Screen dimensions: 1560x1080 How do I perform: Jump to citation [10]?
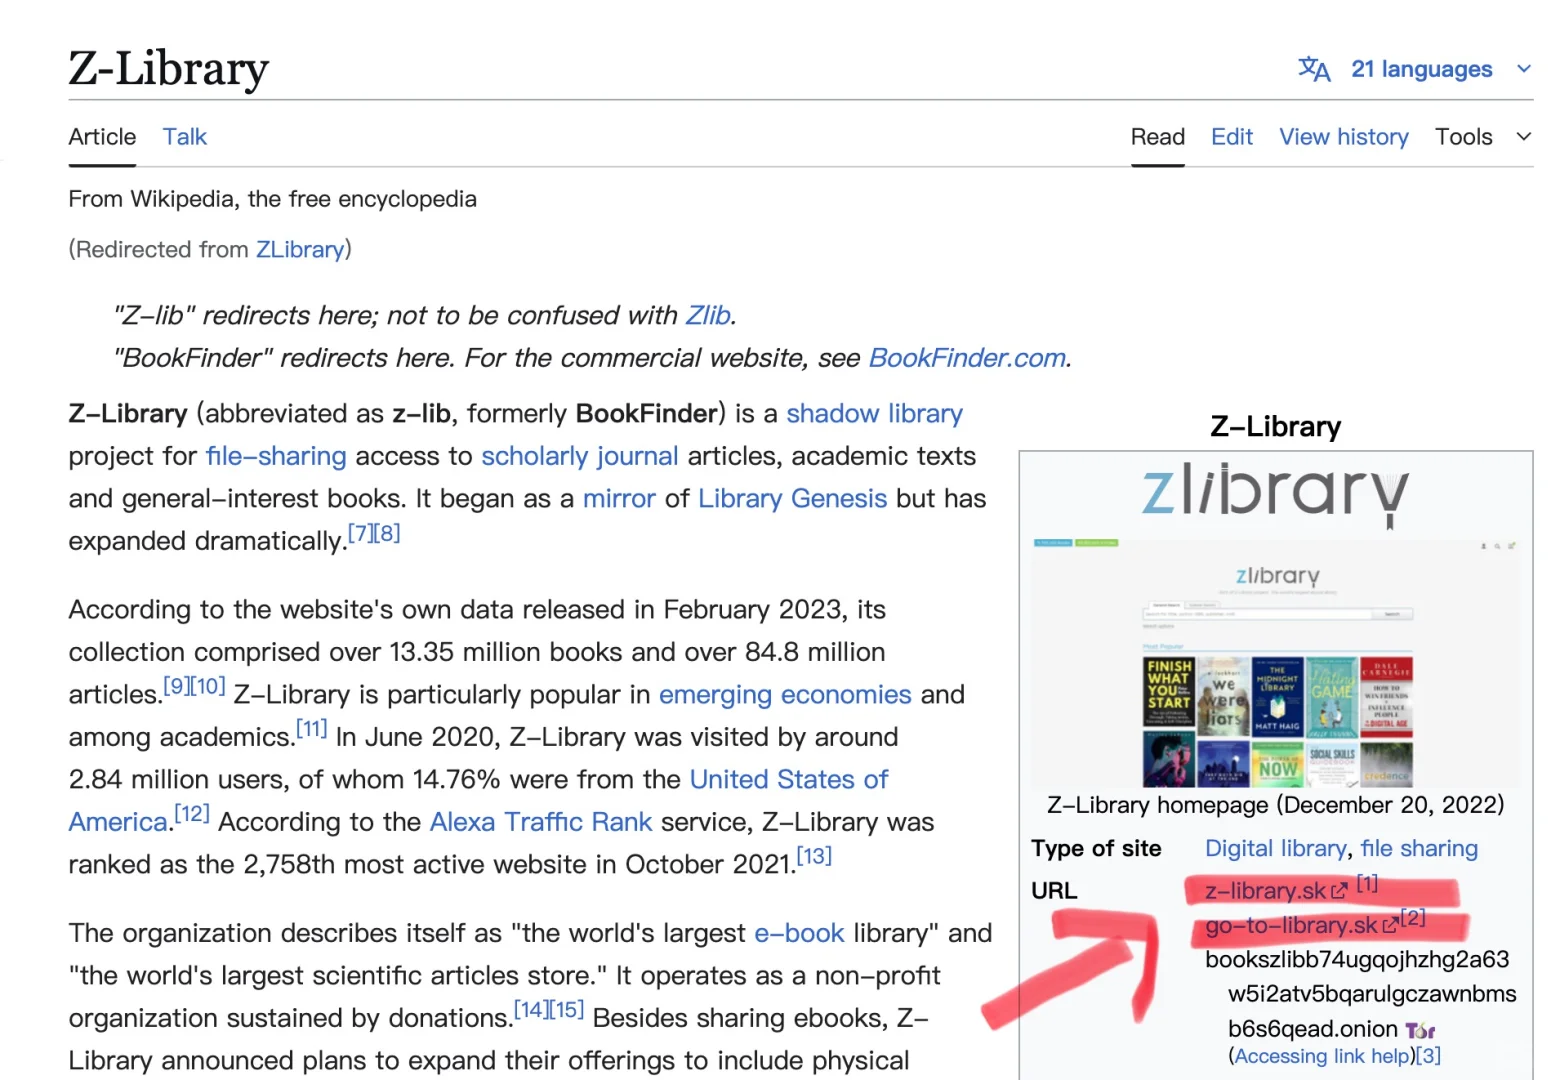point(208,686)
